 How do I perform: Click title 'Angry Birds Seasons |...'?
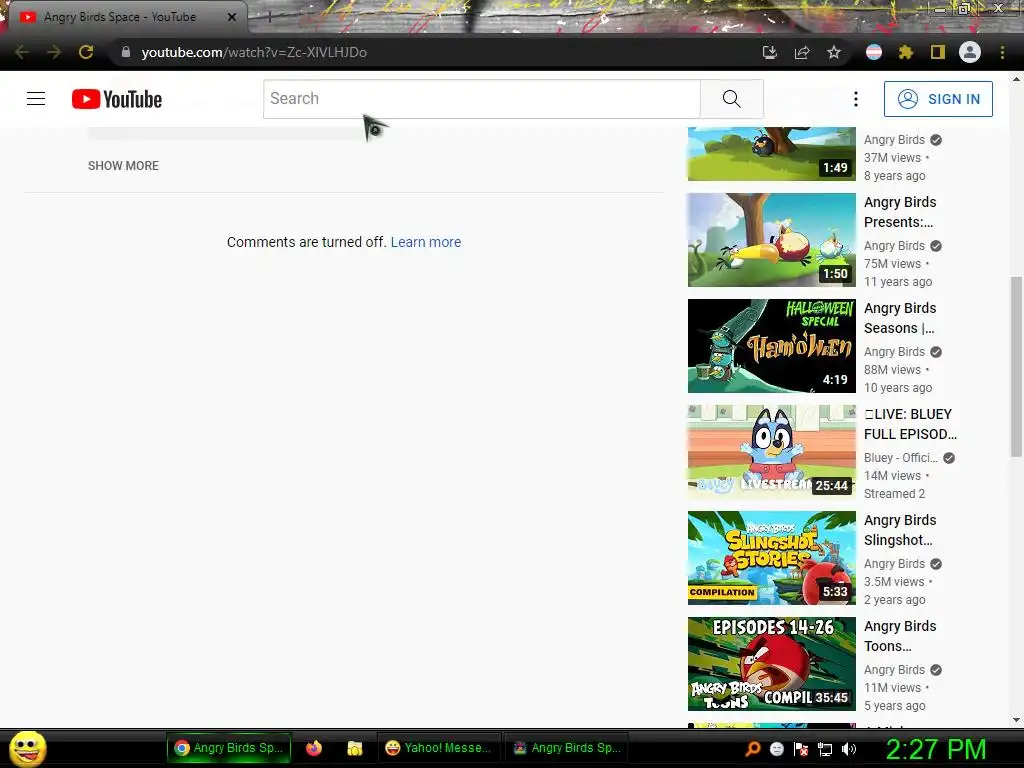900,318
